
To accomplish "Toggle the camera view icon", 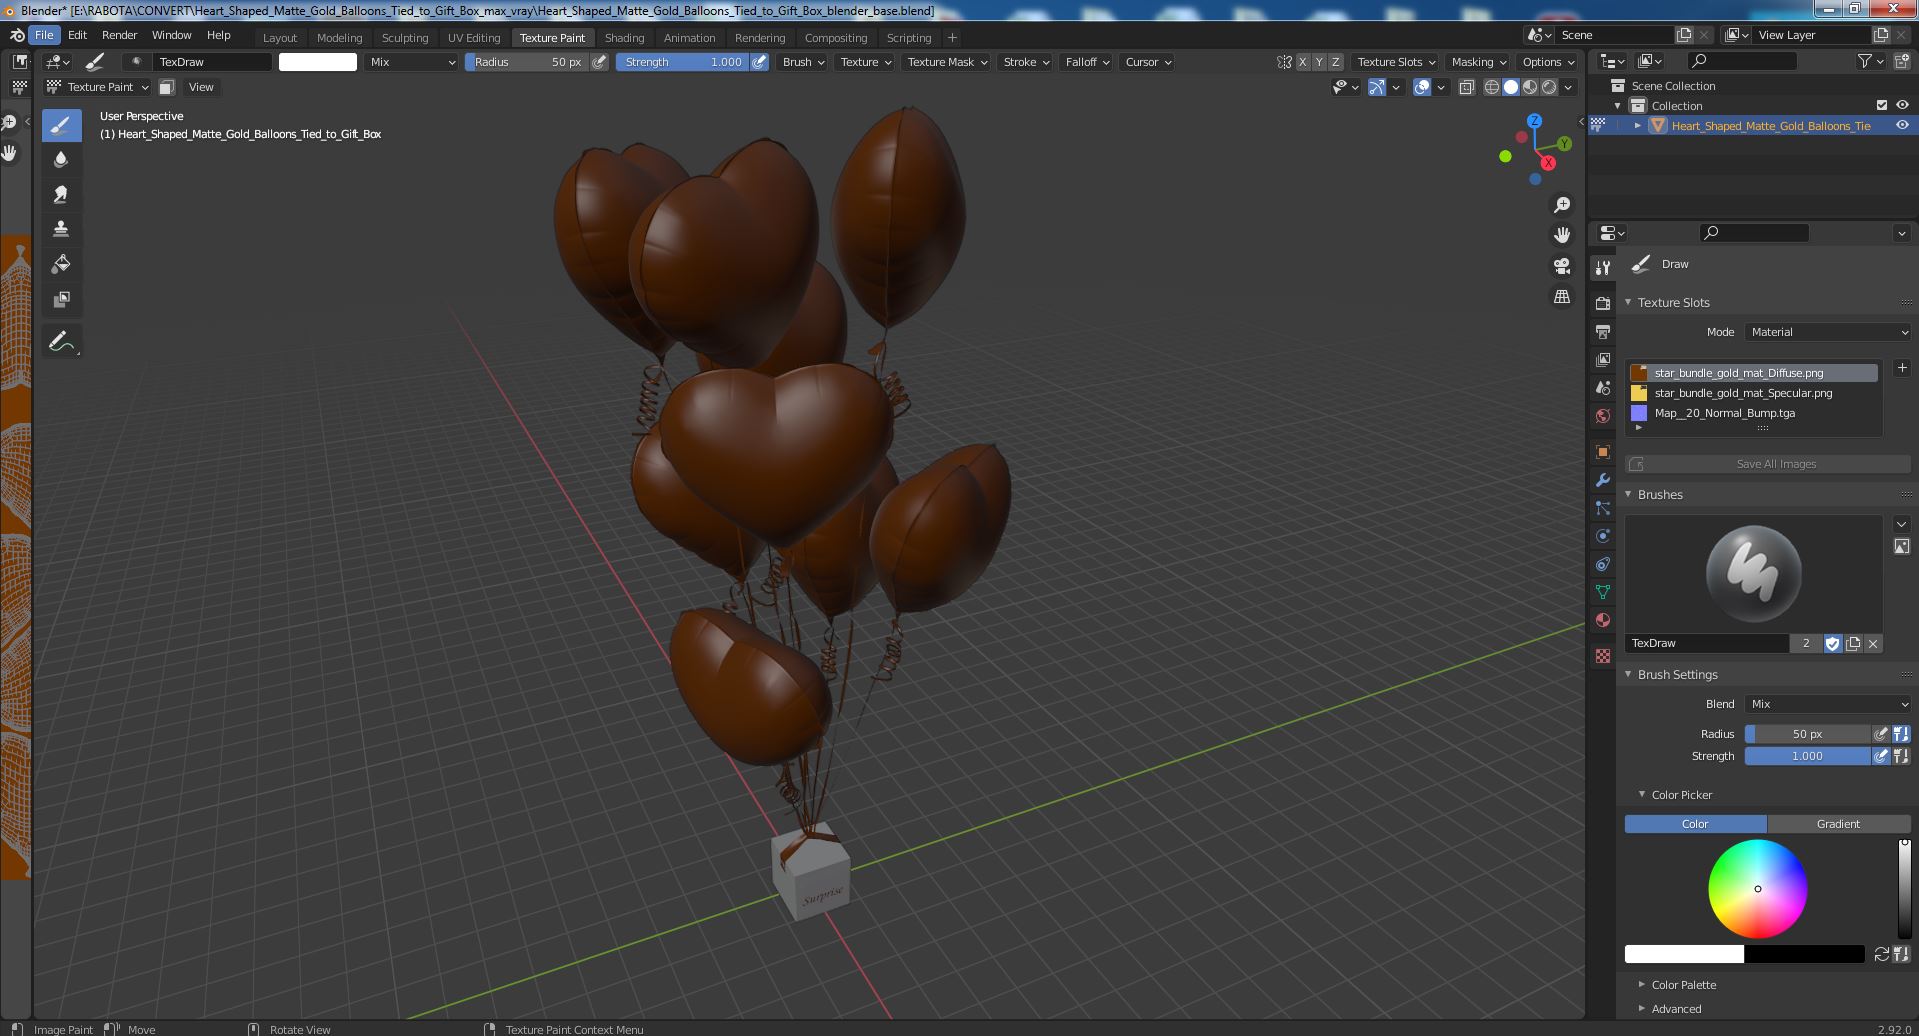I will point(1562,266).
